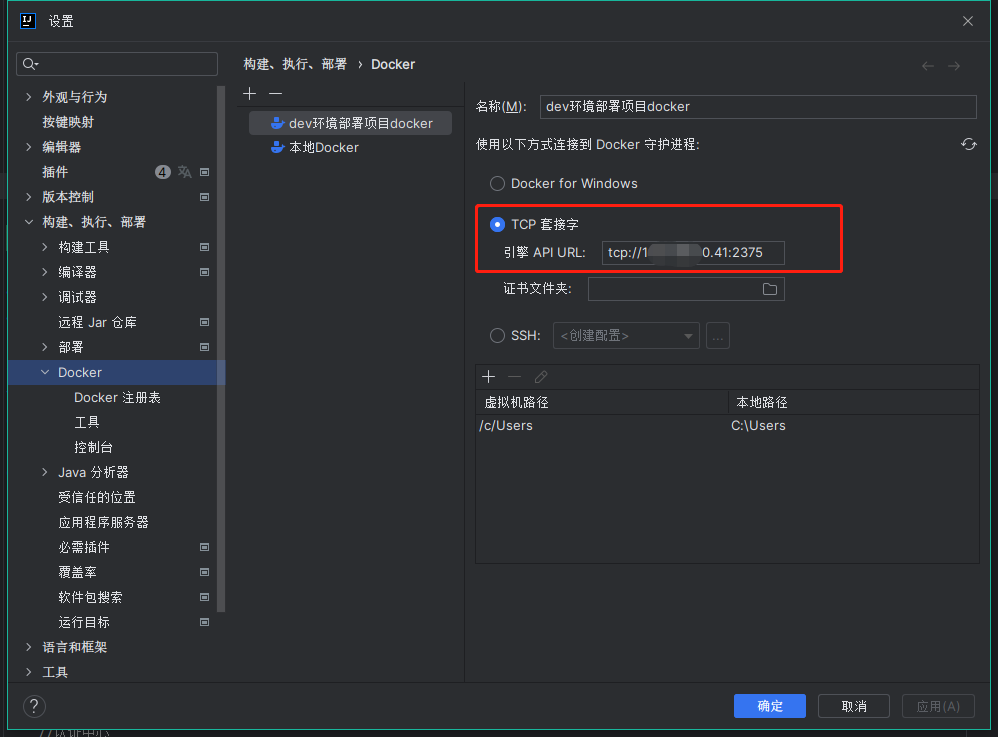Viewport: 998px width, 737px height.
Task: Add a new Docker configuration with the plus icon
Action: [248, 93]
